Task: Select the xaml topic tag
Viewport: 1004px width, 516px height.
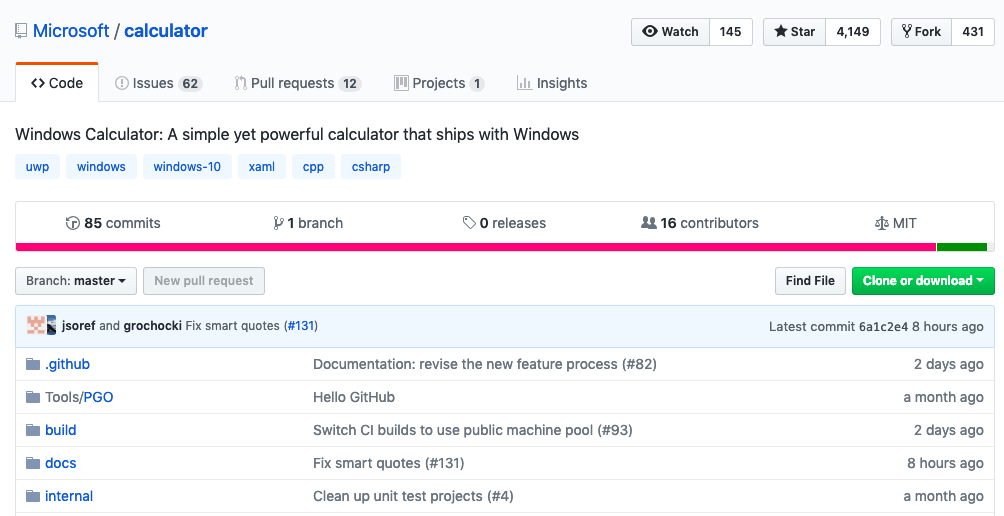Action: (262, 167)
